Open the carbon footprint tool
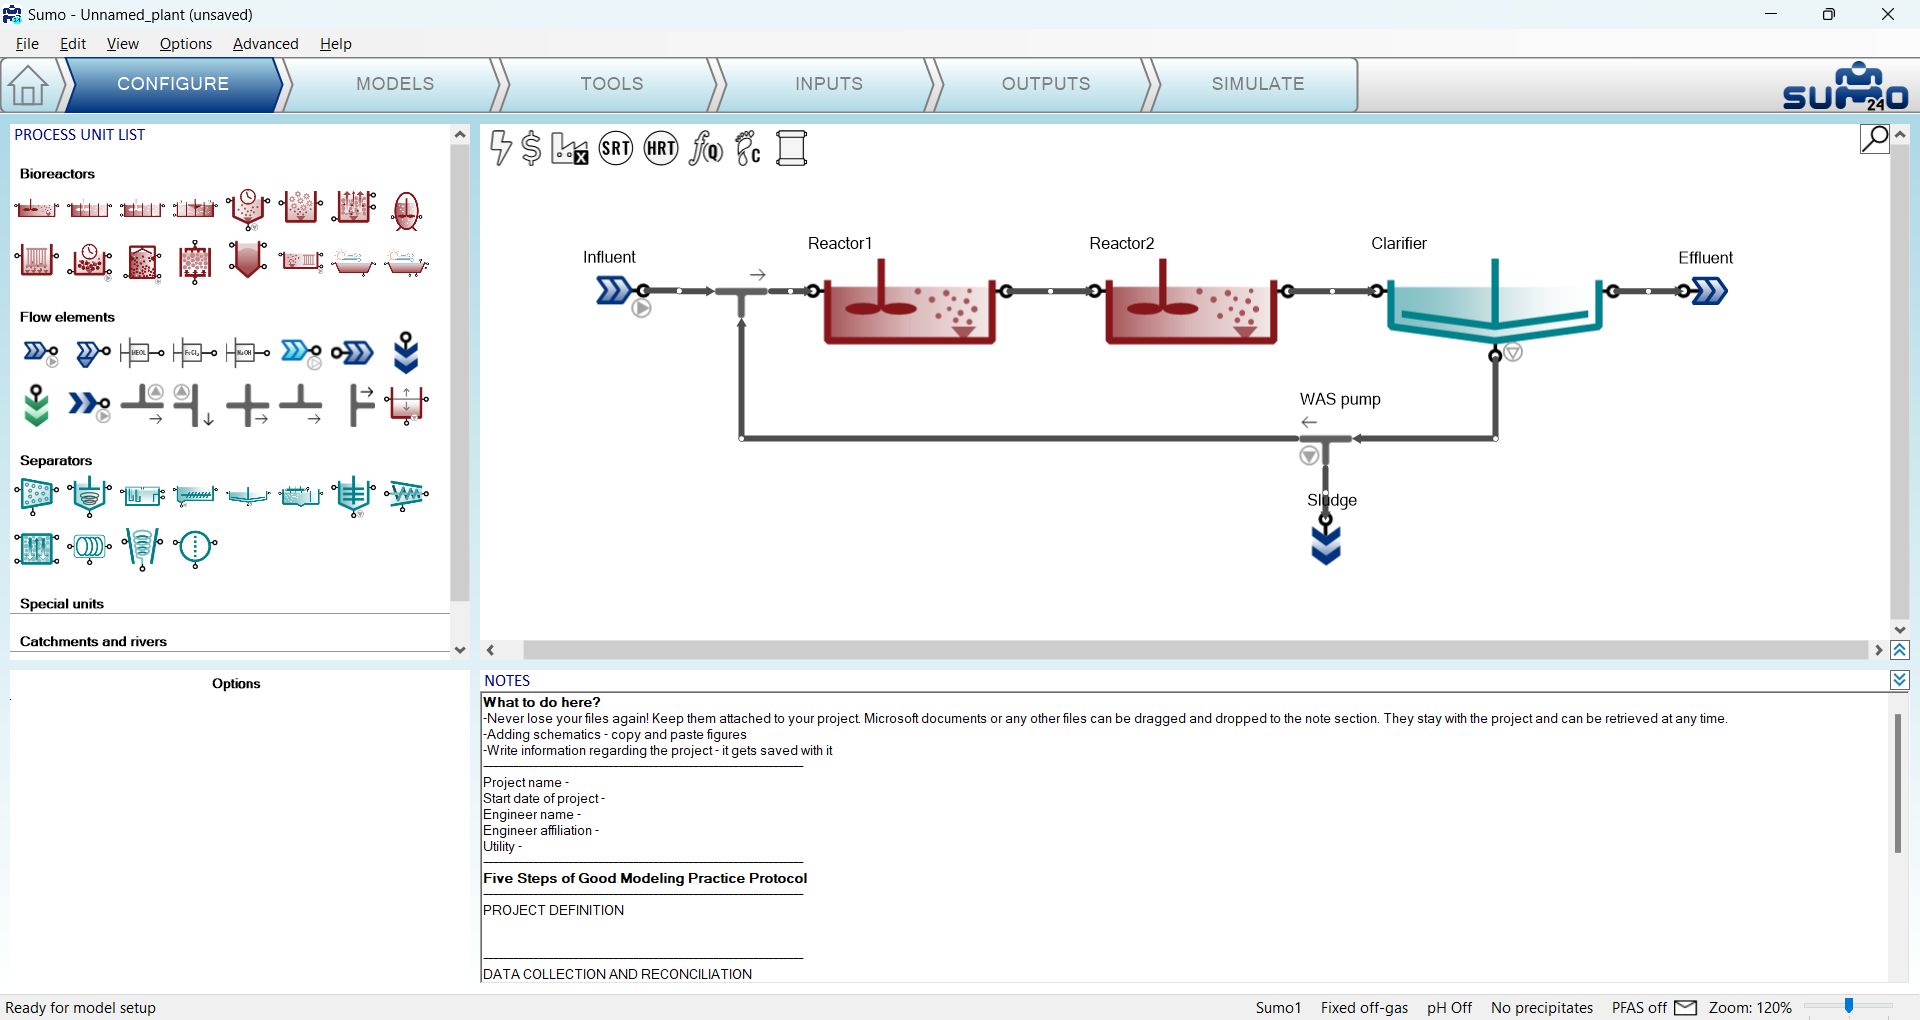The height and width of the screenshot is (1020, 1920). pos(748,148)
